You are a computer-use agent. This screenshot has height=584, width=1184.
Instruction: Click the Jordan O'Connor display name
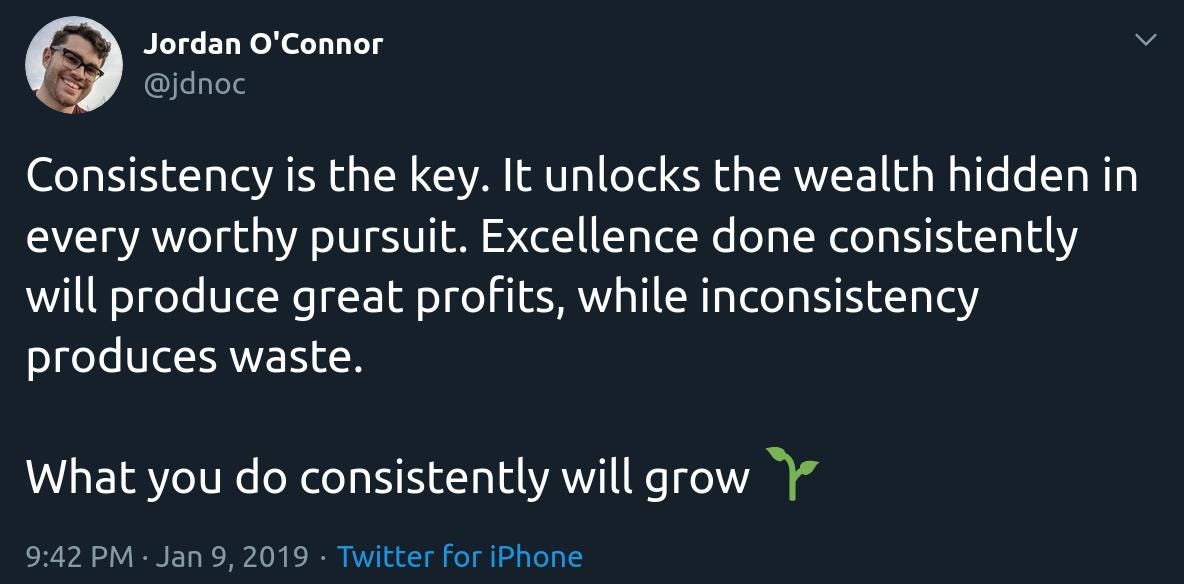[263, 45]
